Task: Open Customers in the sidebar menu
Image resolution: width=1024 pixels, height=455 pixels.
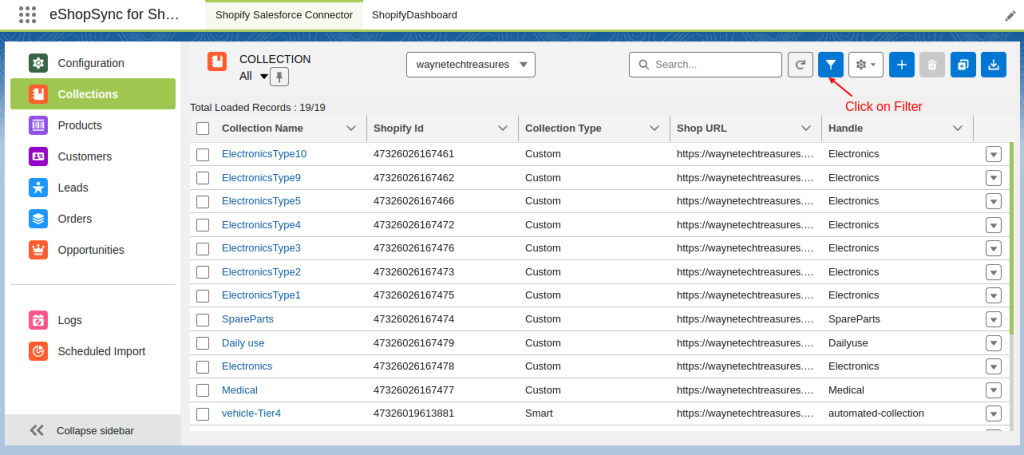Action: pos(93,156)
